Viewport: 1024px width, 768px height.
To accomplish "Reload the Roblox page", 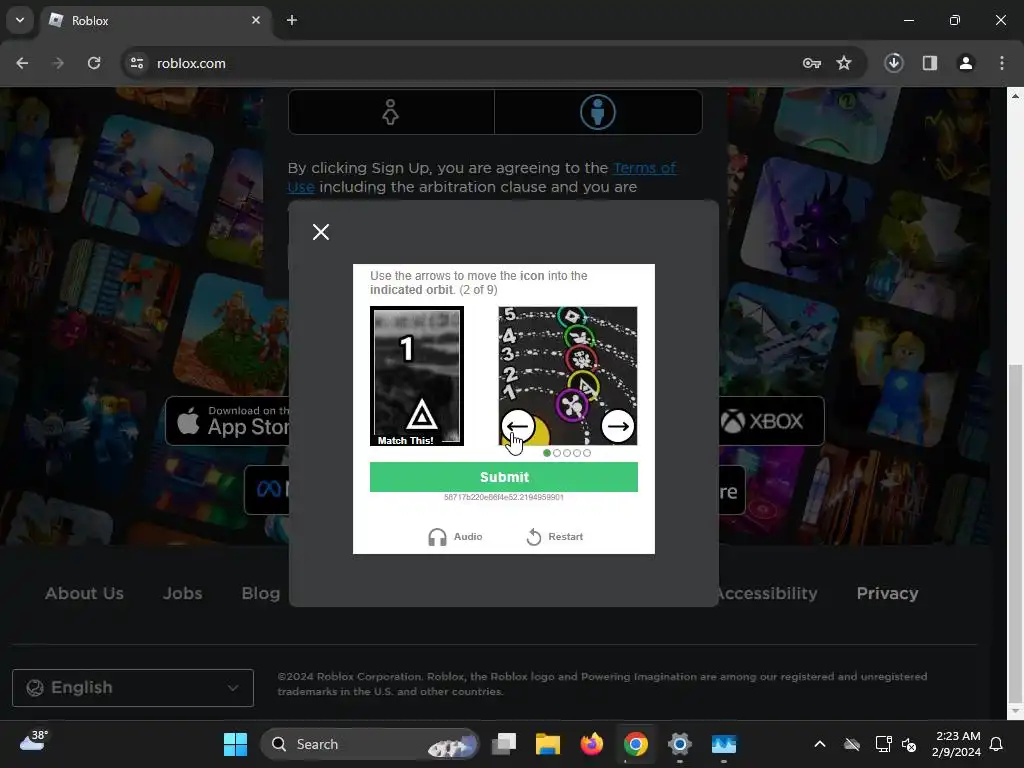I will coord(94,63).
